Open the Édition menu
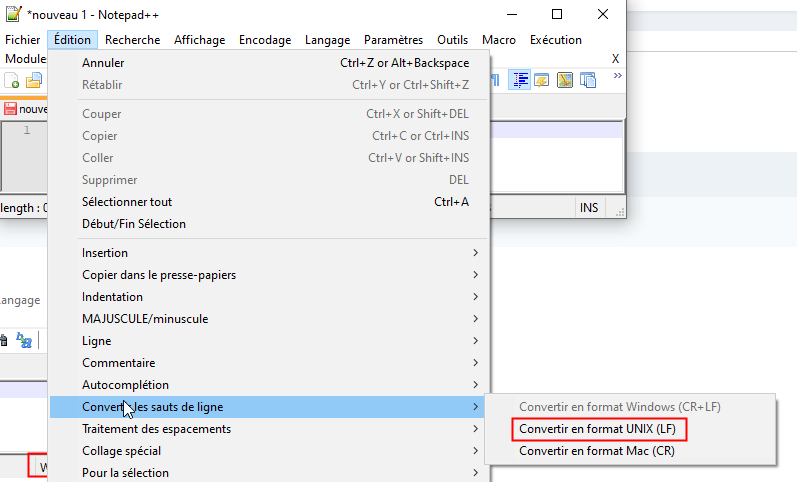Screen dimensions: 797x482 coord(72,40)
